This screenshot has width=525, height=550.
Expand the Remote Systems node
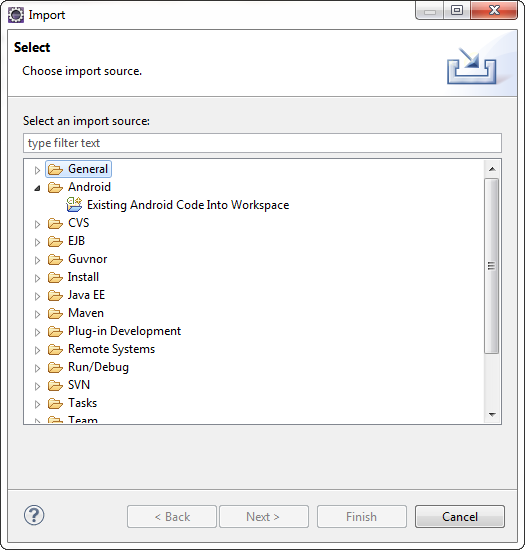(x=37, y=350)
